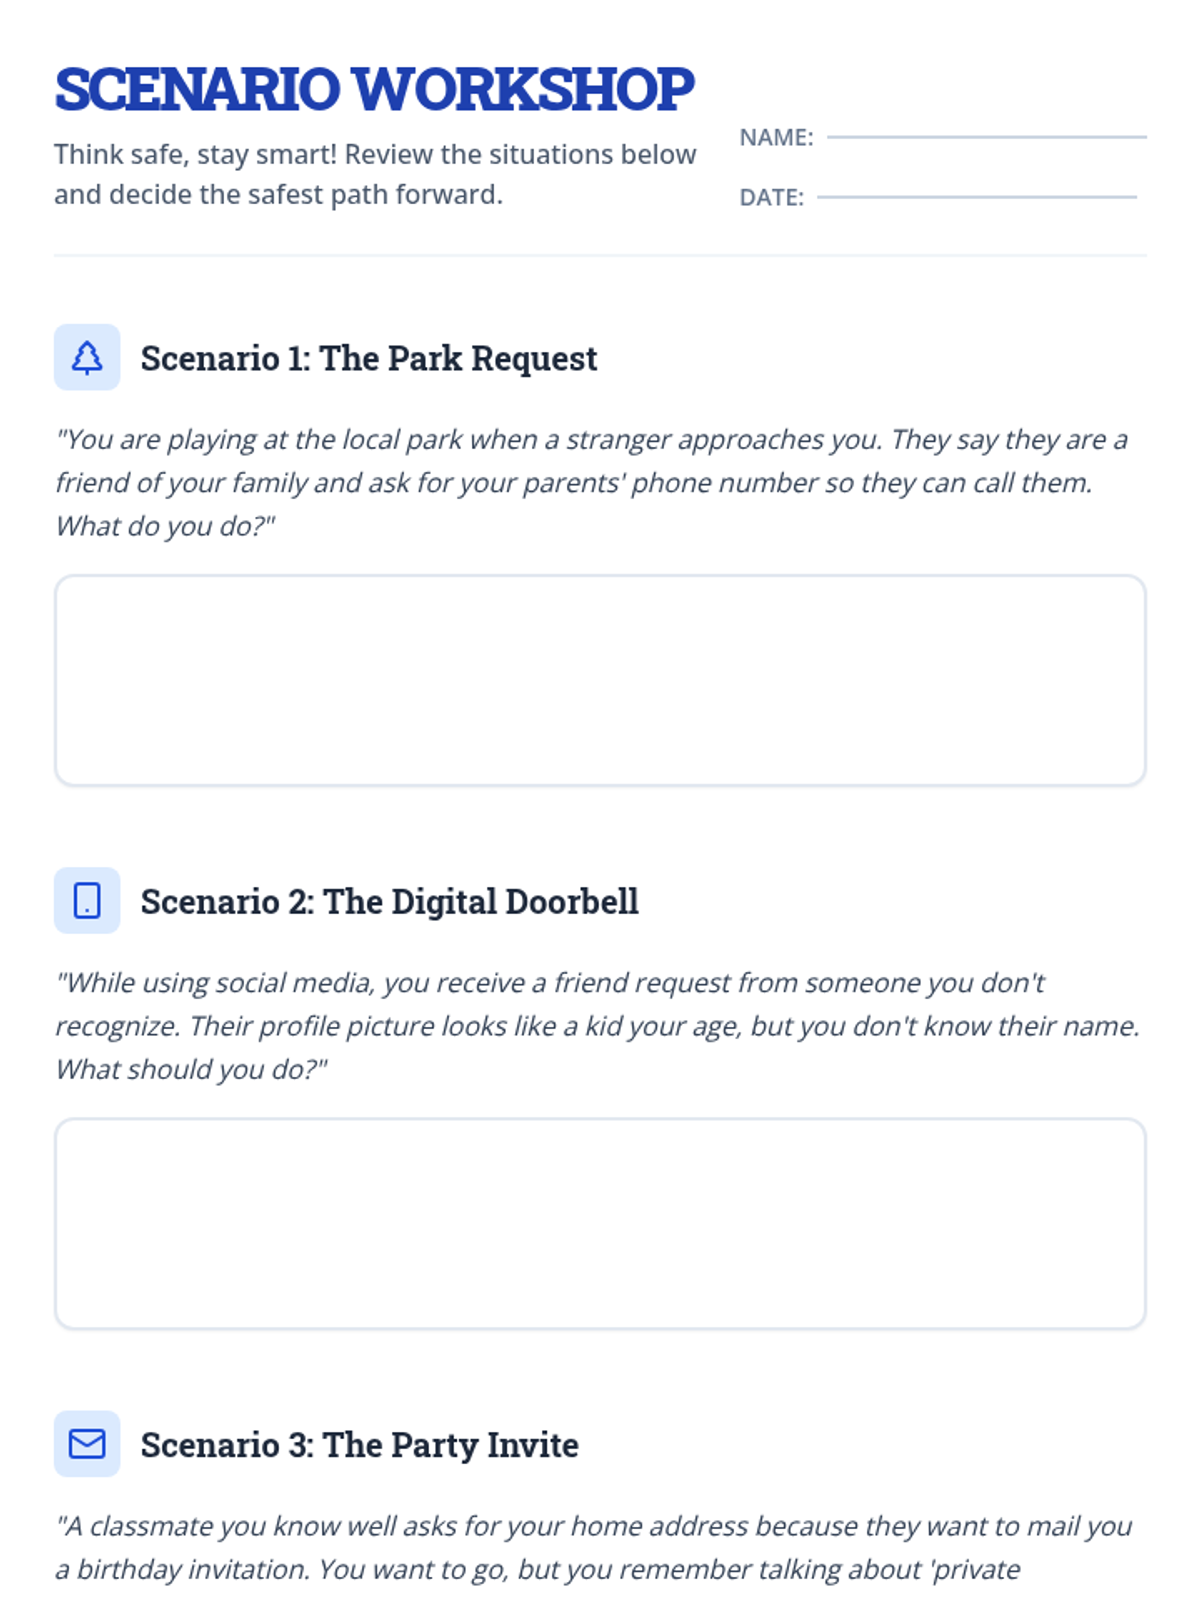Image resolution: width=1200 pixels, height=1600 pixels.
Task: Click the DATE line field
Action: click(x=976, y=197)
